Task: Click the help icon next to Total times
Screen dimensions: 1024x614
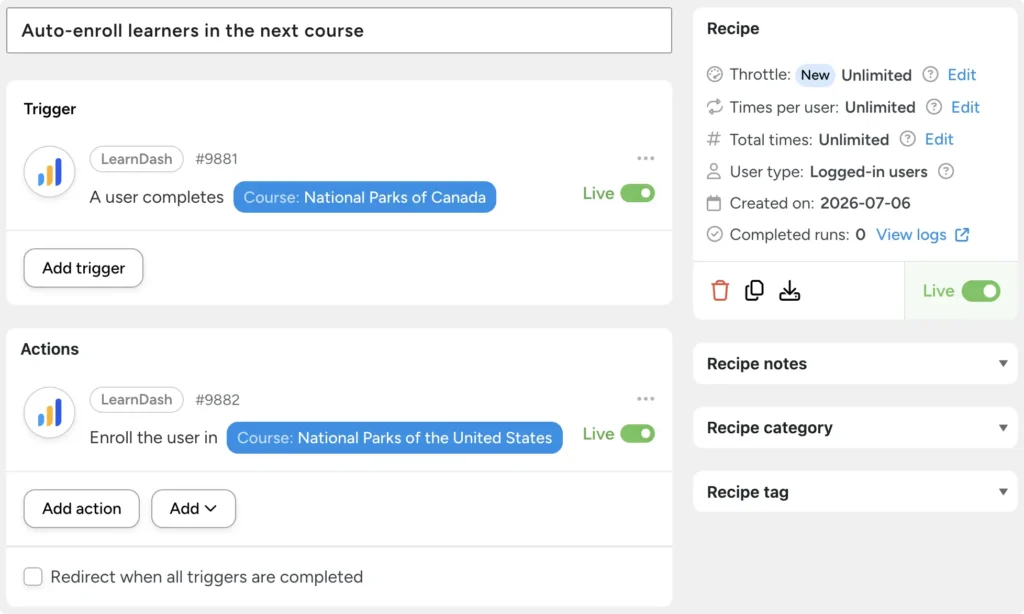Action: pos(907,138)
